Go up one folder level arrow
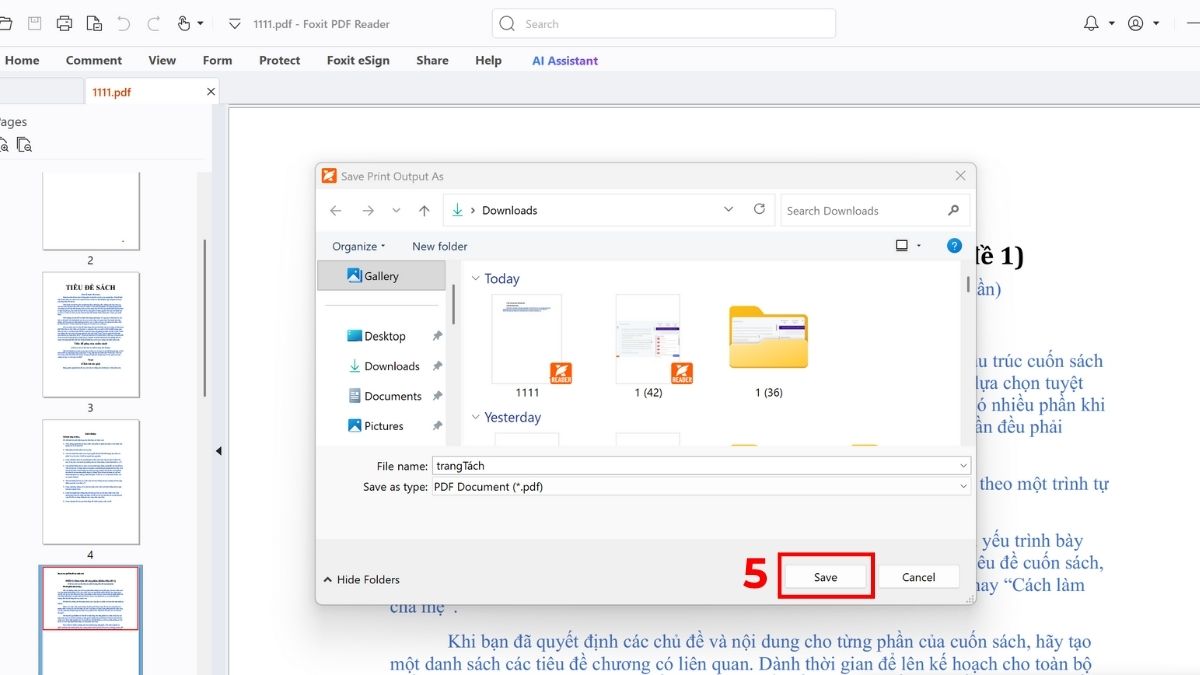 coord(424,210)
